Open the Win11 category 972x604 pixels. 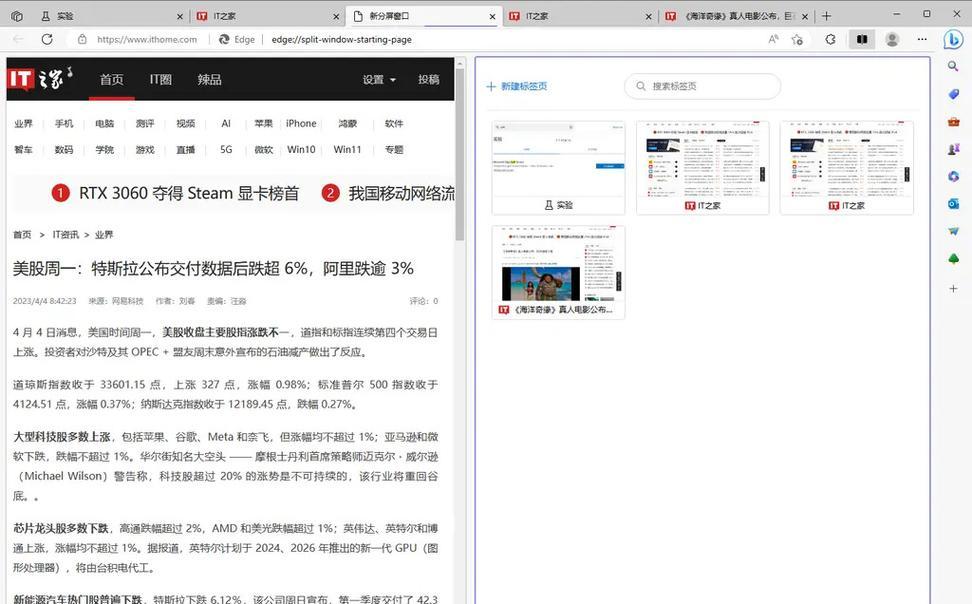pyautogui.click(x=347, y=149)
